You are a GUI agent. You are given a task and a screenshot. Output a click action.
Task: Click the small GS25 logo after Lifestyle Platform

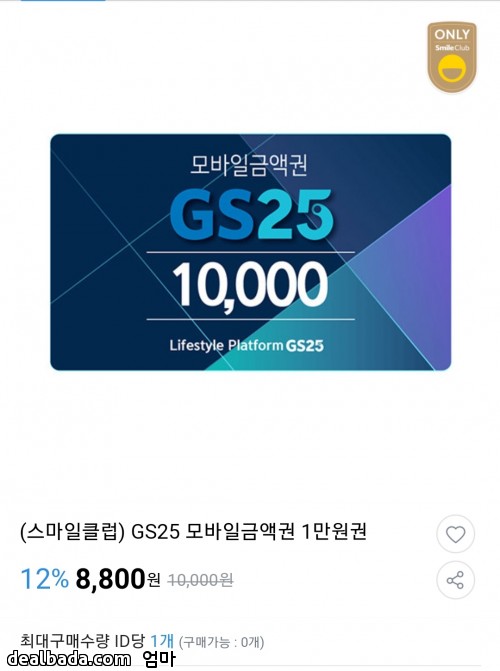click(x=304, y=346)
